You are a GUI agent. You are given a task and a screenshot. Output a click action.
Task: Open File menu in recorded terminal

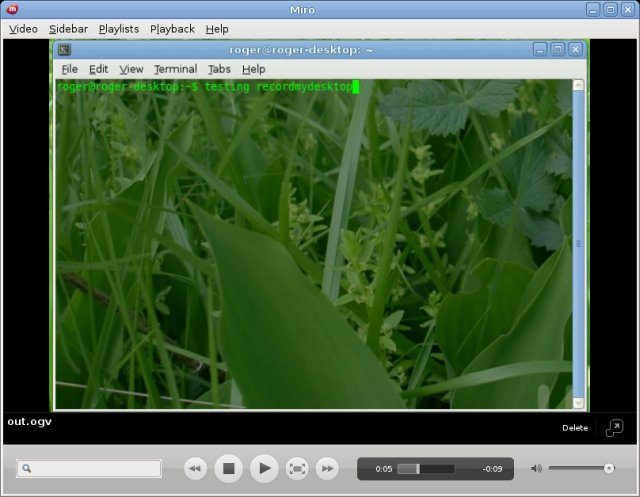(x=70, y=69)
